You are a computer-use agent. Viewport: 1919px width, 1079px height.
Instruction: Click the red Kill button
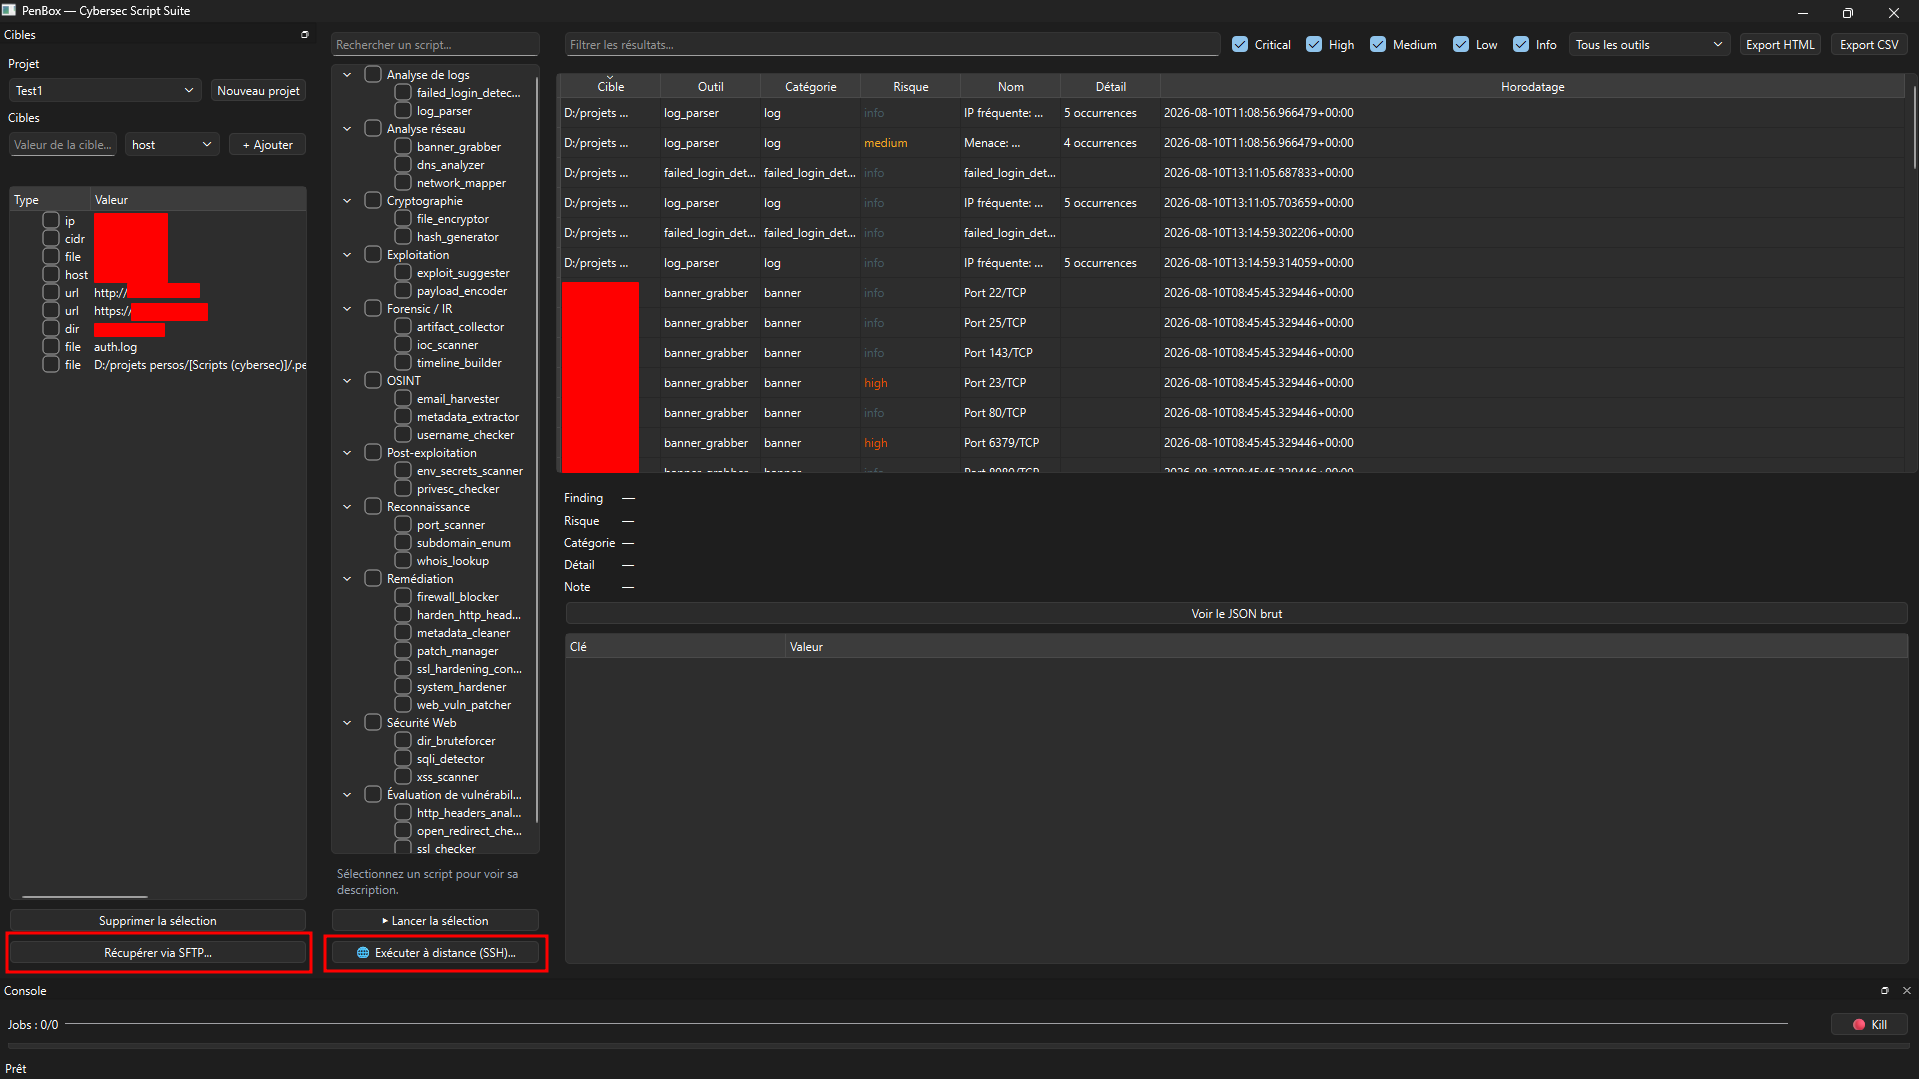coord(1869,1025)
